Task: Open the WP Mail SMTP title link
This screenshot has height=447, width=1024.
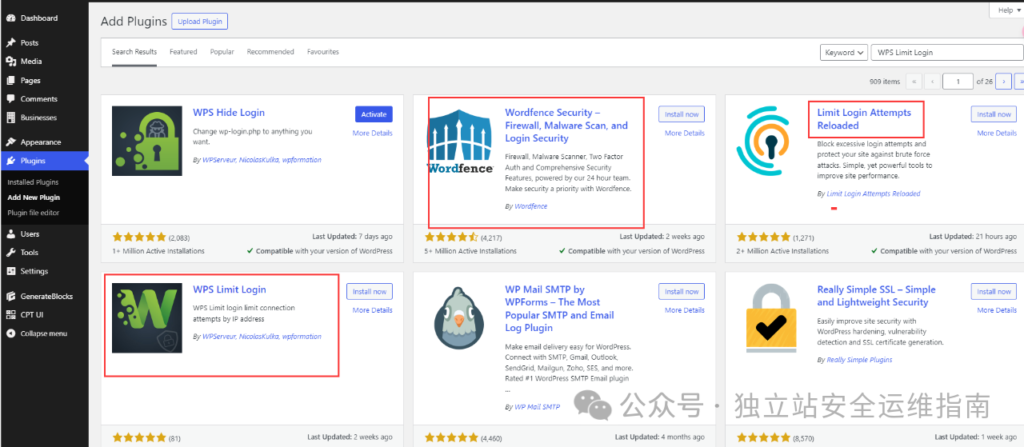Action: (560, 308)
